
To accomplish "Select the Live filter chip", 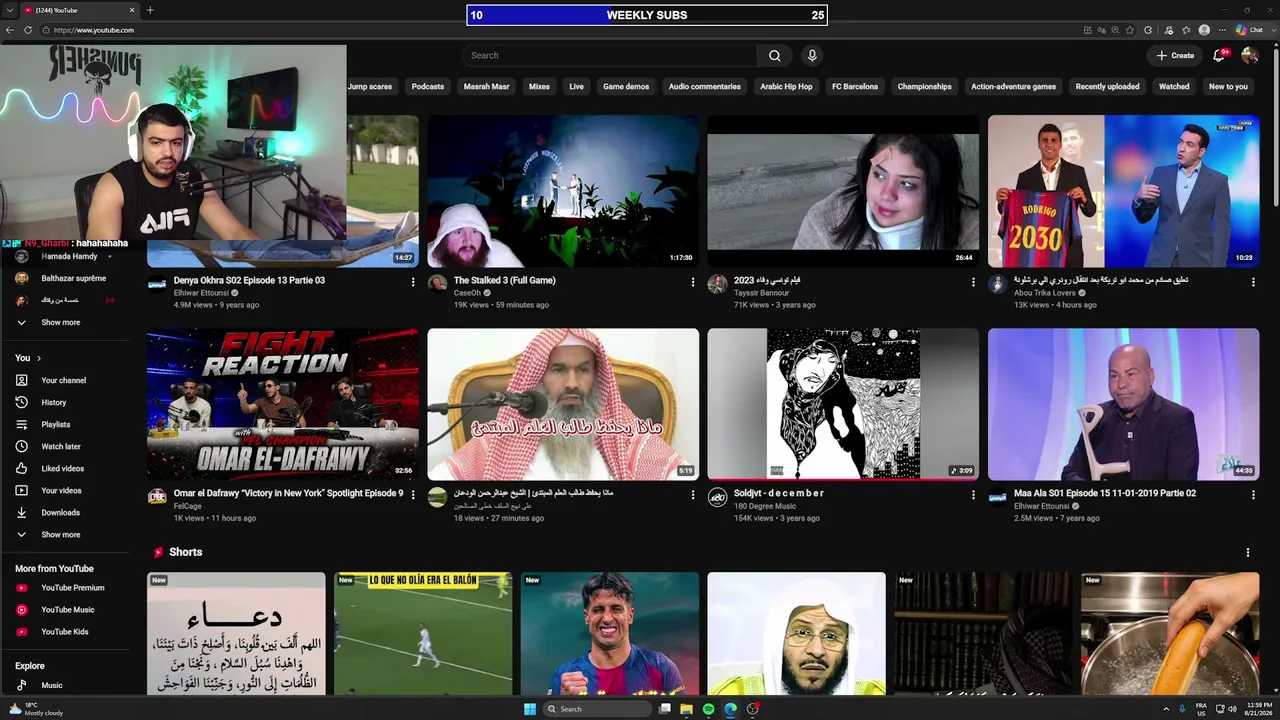I will coord(577,87).
